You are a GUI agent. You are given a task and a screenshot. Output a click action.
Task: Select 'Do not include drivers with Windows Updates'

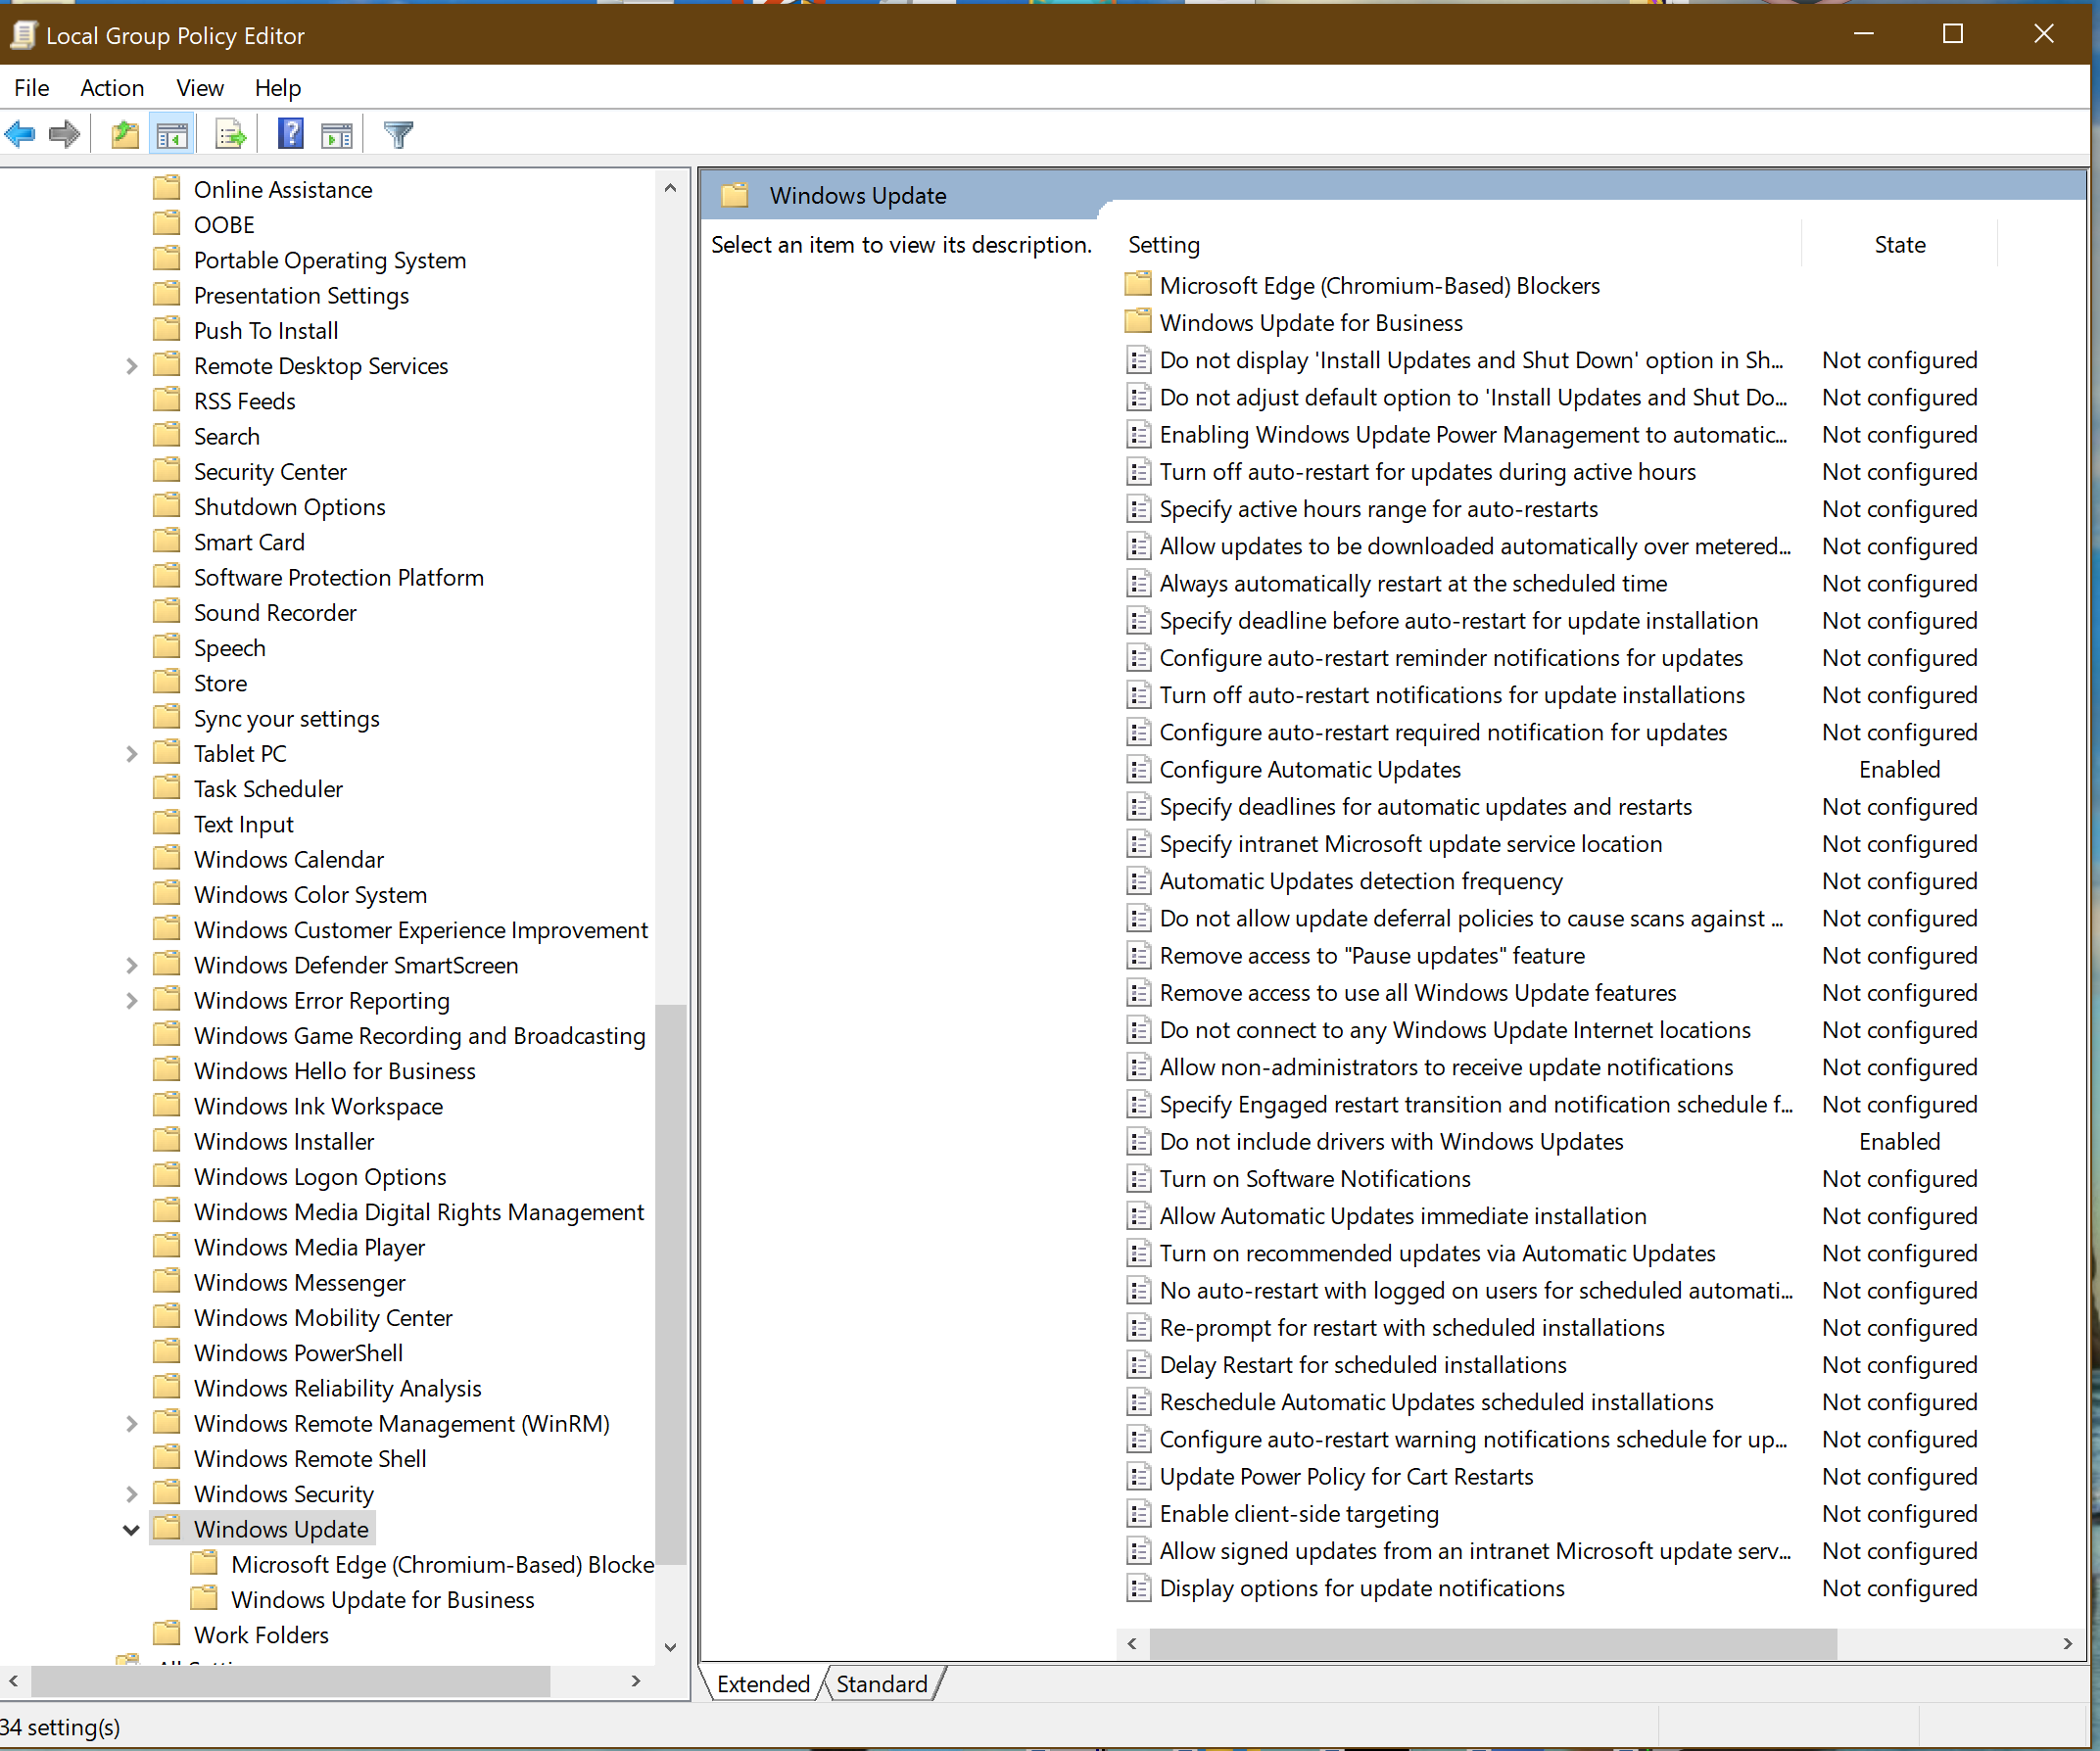point(1391,1142)
